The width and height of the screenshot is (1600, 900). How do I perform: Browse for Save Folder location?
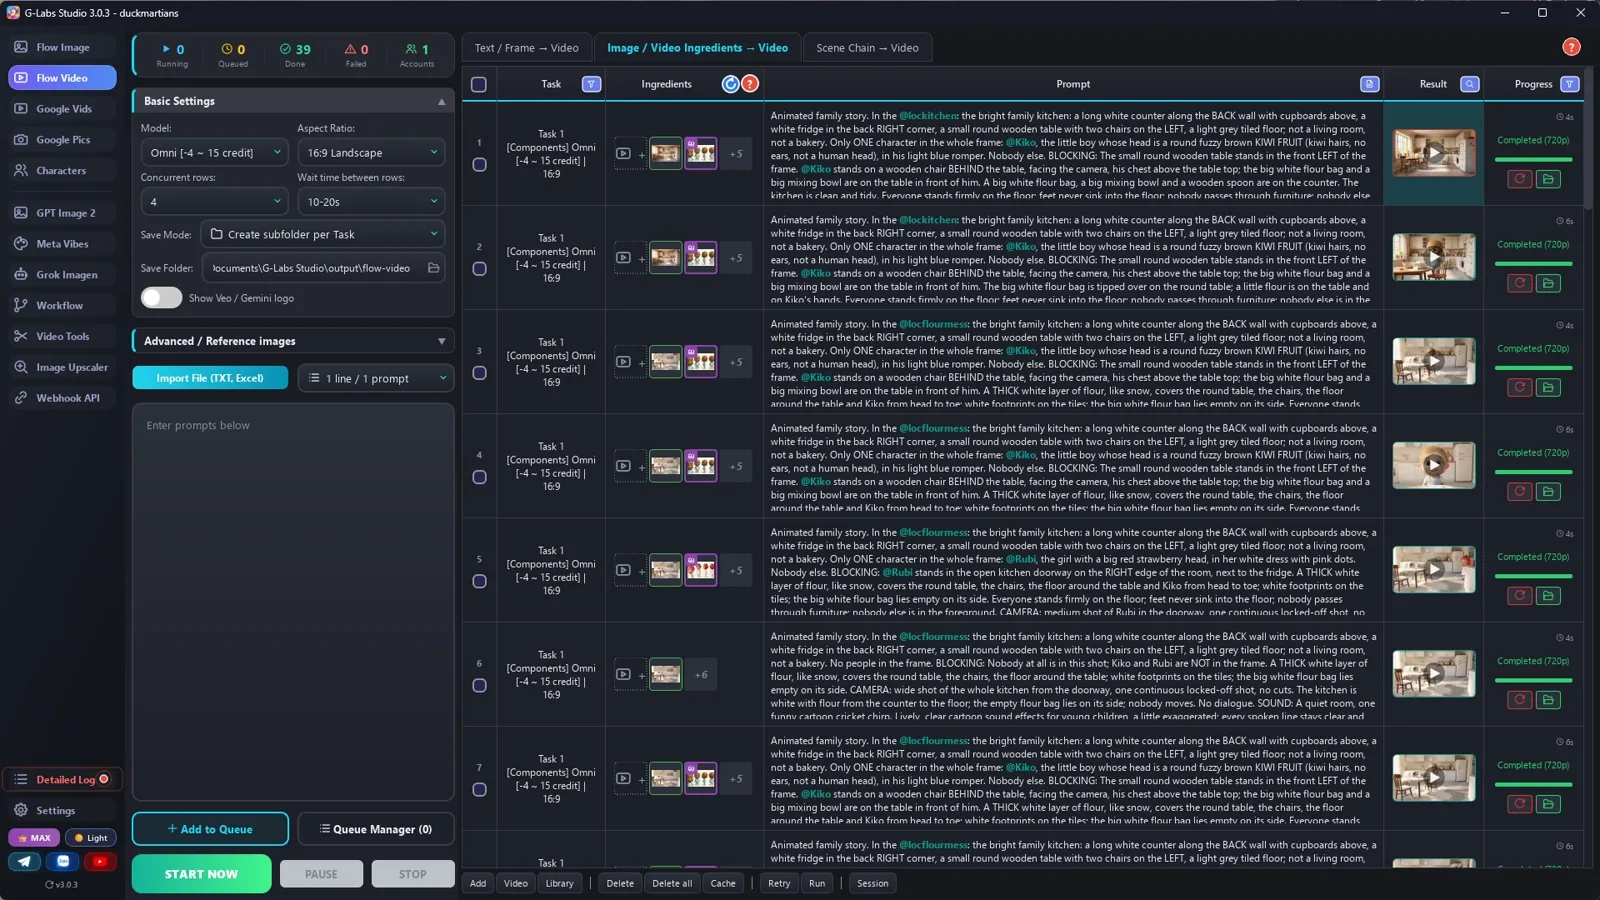[x=434, y=268]
